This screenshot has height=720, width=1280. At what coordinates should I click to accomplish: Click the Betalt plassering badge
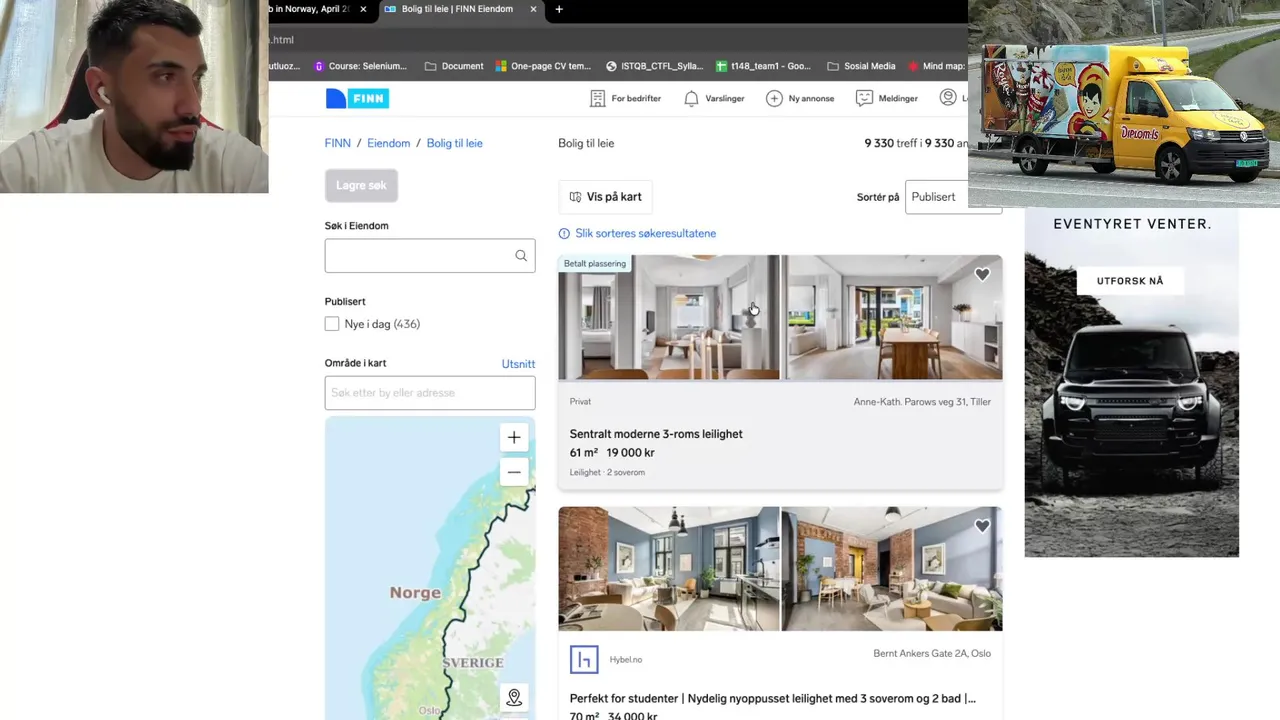click(595, 264)
